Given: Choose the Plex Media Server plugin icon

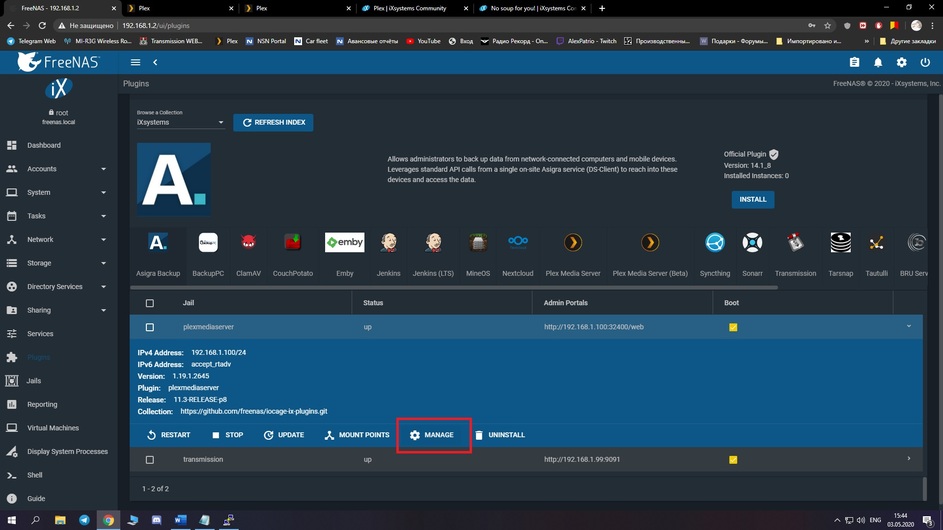Looking at the screenshot, I should [573, 242].
